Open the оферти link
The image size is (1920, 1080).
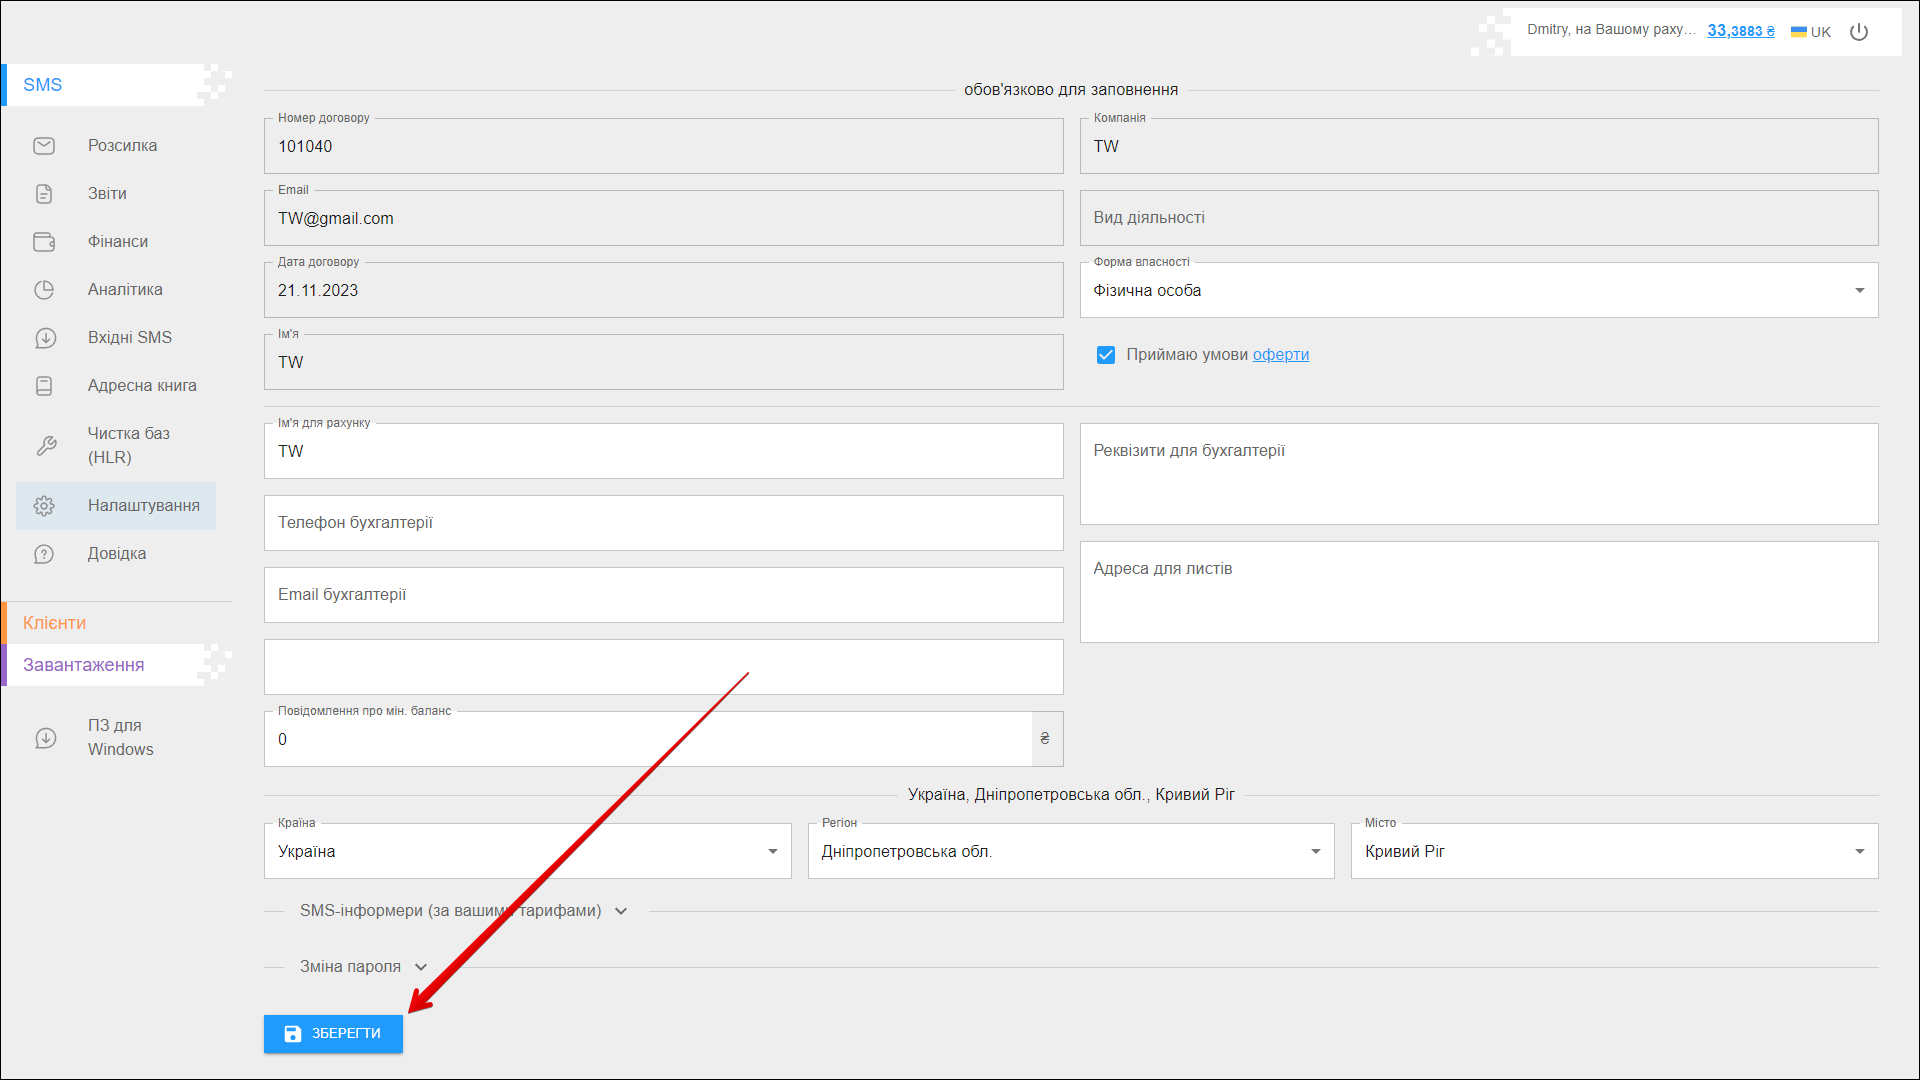[1280, 355]
